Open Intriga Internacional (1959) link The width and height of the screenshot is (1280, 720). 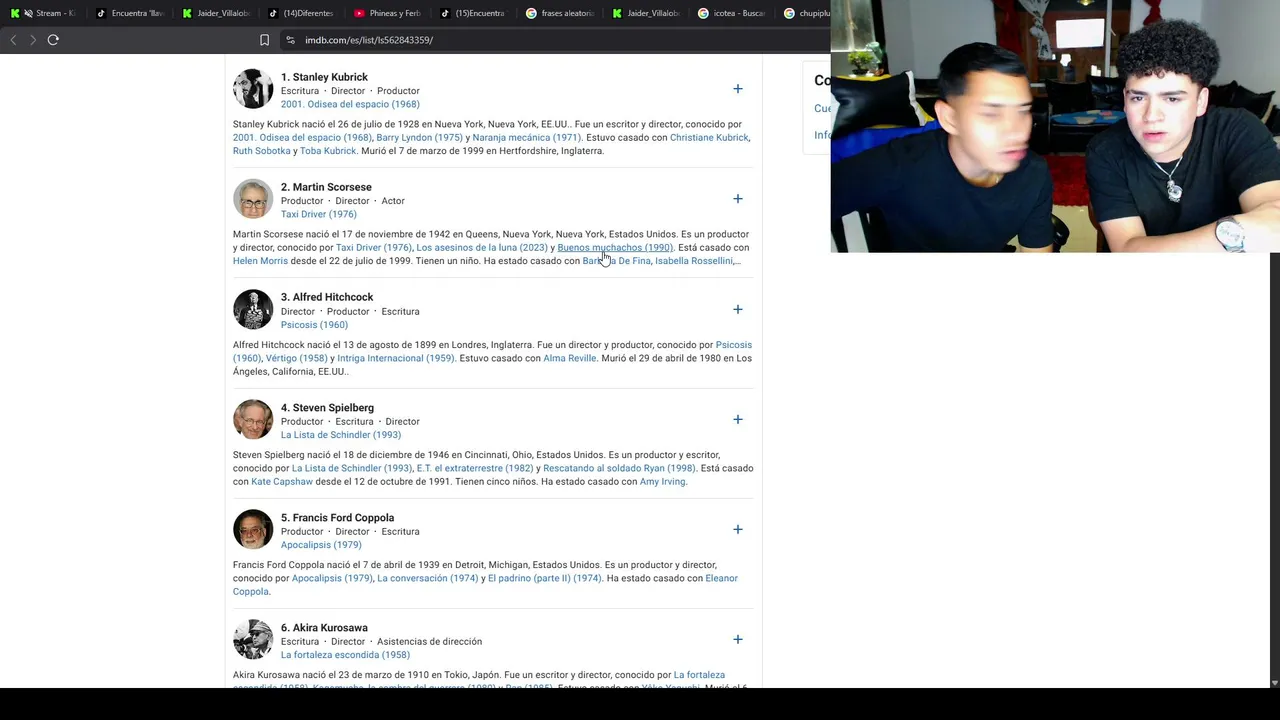(x=396, y=358)
